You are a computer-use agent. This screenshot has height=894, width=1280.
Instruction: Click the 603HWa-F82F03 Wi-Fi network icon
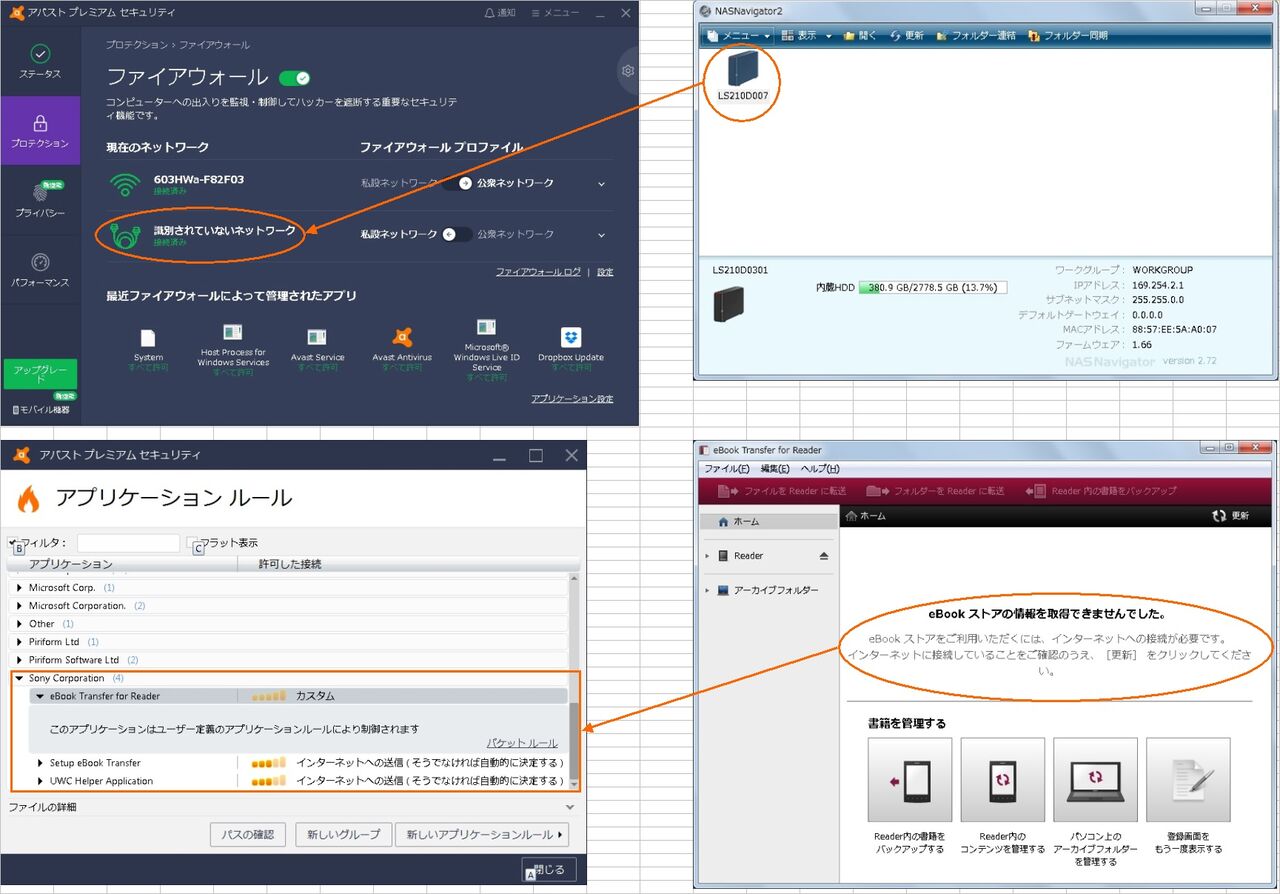click(125, 184)
